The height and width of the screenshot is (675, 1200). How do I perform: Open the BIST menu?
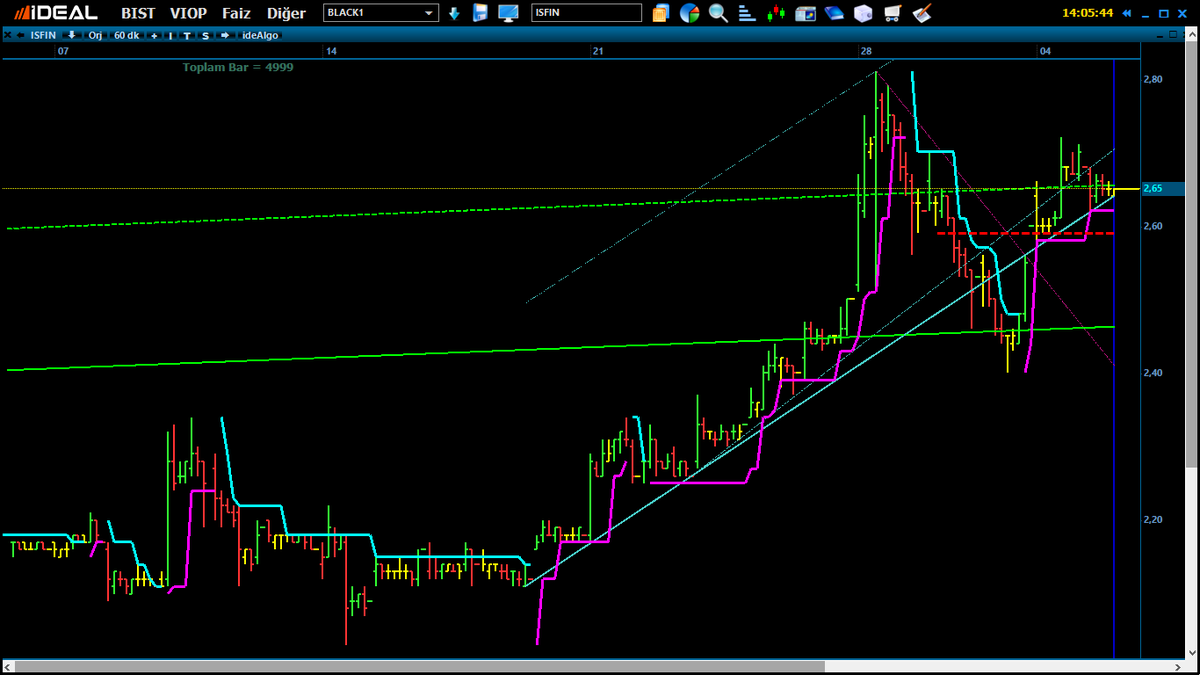[138, 13]
